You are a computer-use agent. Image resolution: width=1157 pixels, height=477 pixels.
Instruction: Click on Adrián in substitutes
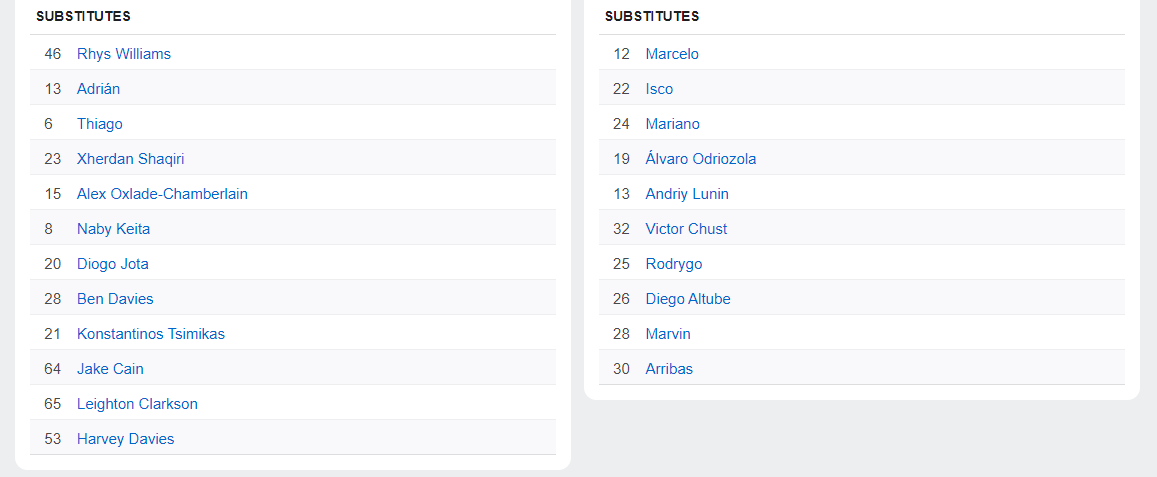coord(98,89)
